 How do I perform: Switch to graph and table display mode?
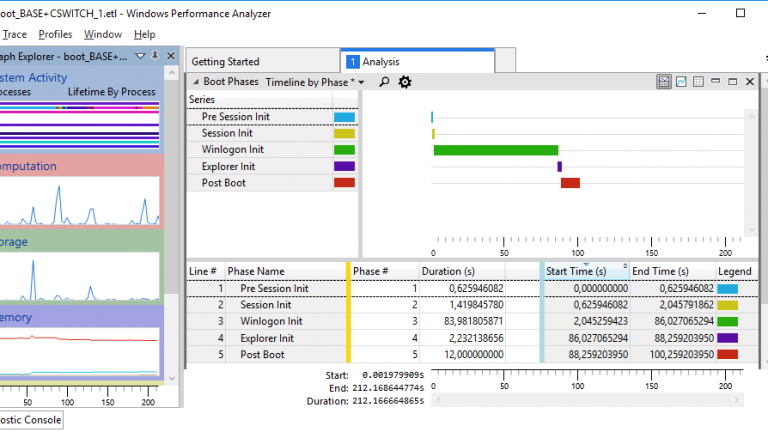pyautogui.click(x=664, y=82)
